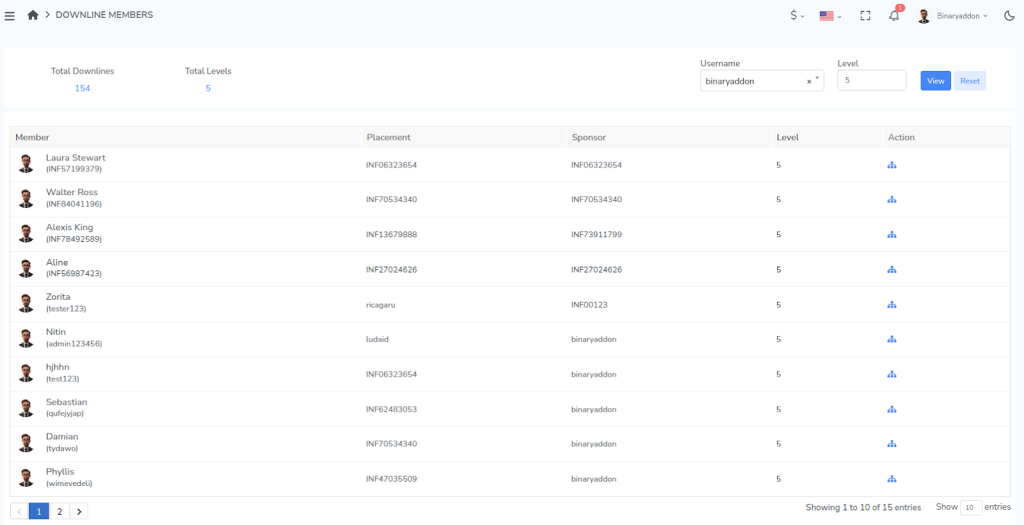Screen dimensions: 1024x525
Task: View Laura Stewart's tree icon
Action: pyautogui.click(x=891, y=165)
